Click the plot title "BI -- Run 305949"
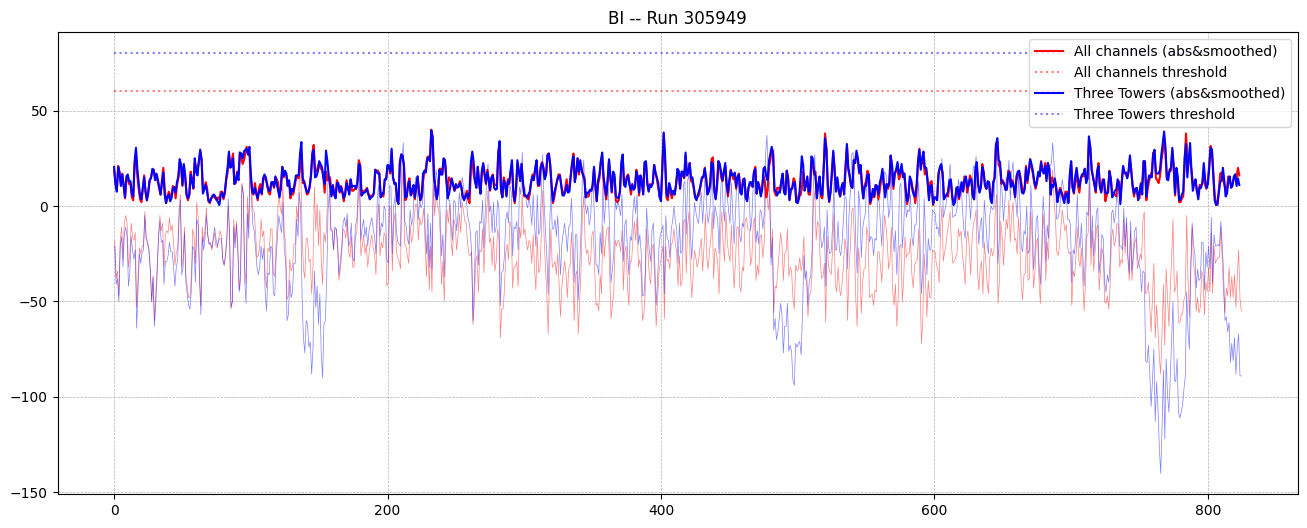Viewport: 1307px width, 528px height. pos(676,17)
